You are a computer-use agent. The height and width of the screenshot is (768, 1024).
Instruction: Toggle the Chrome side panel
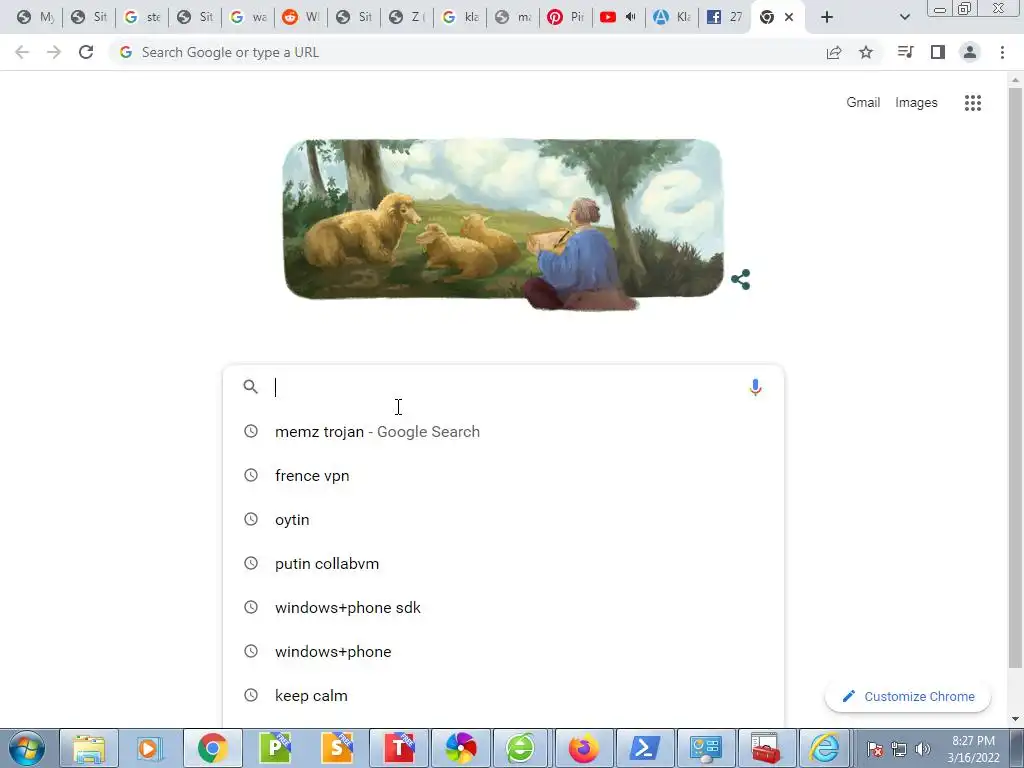(938, 52)
